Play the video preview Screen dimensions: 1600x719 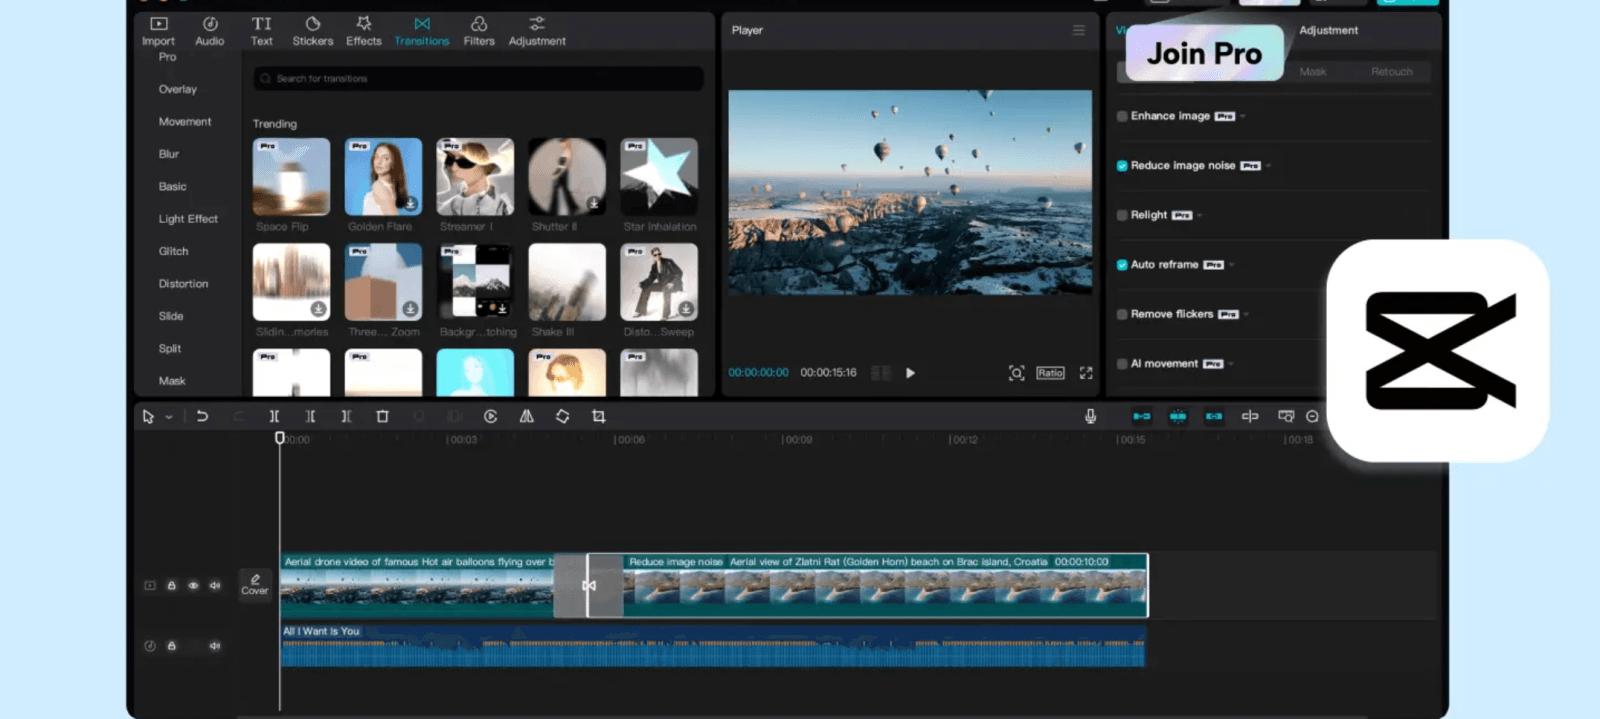pos(910,373)
